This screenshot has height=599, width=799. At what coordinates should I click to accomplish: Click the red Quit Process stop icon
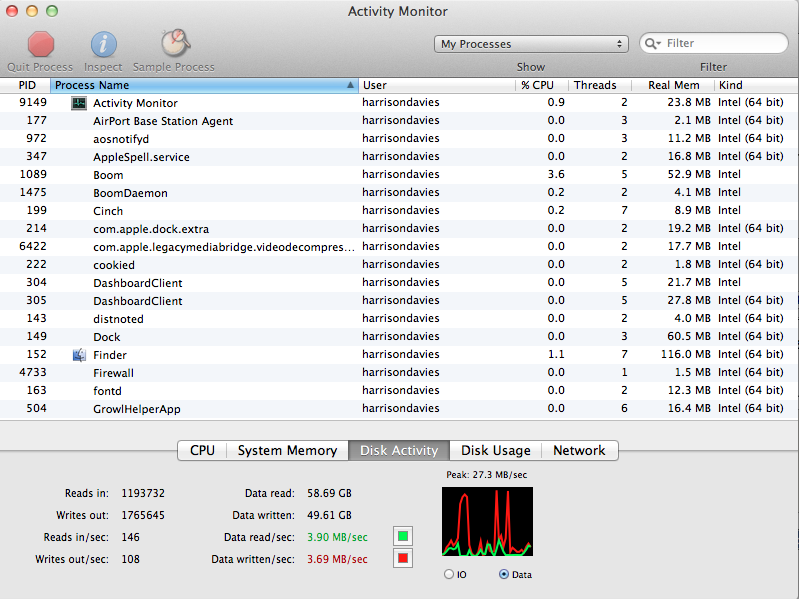41,44
